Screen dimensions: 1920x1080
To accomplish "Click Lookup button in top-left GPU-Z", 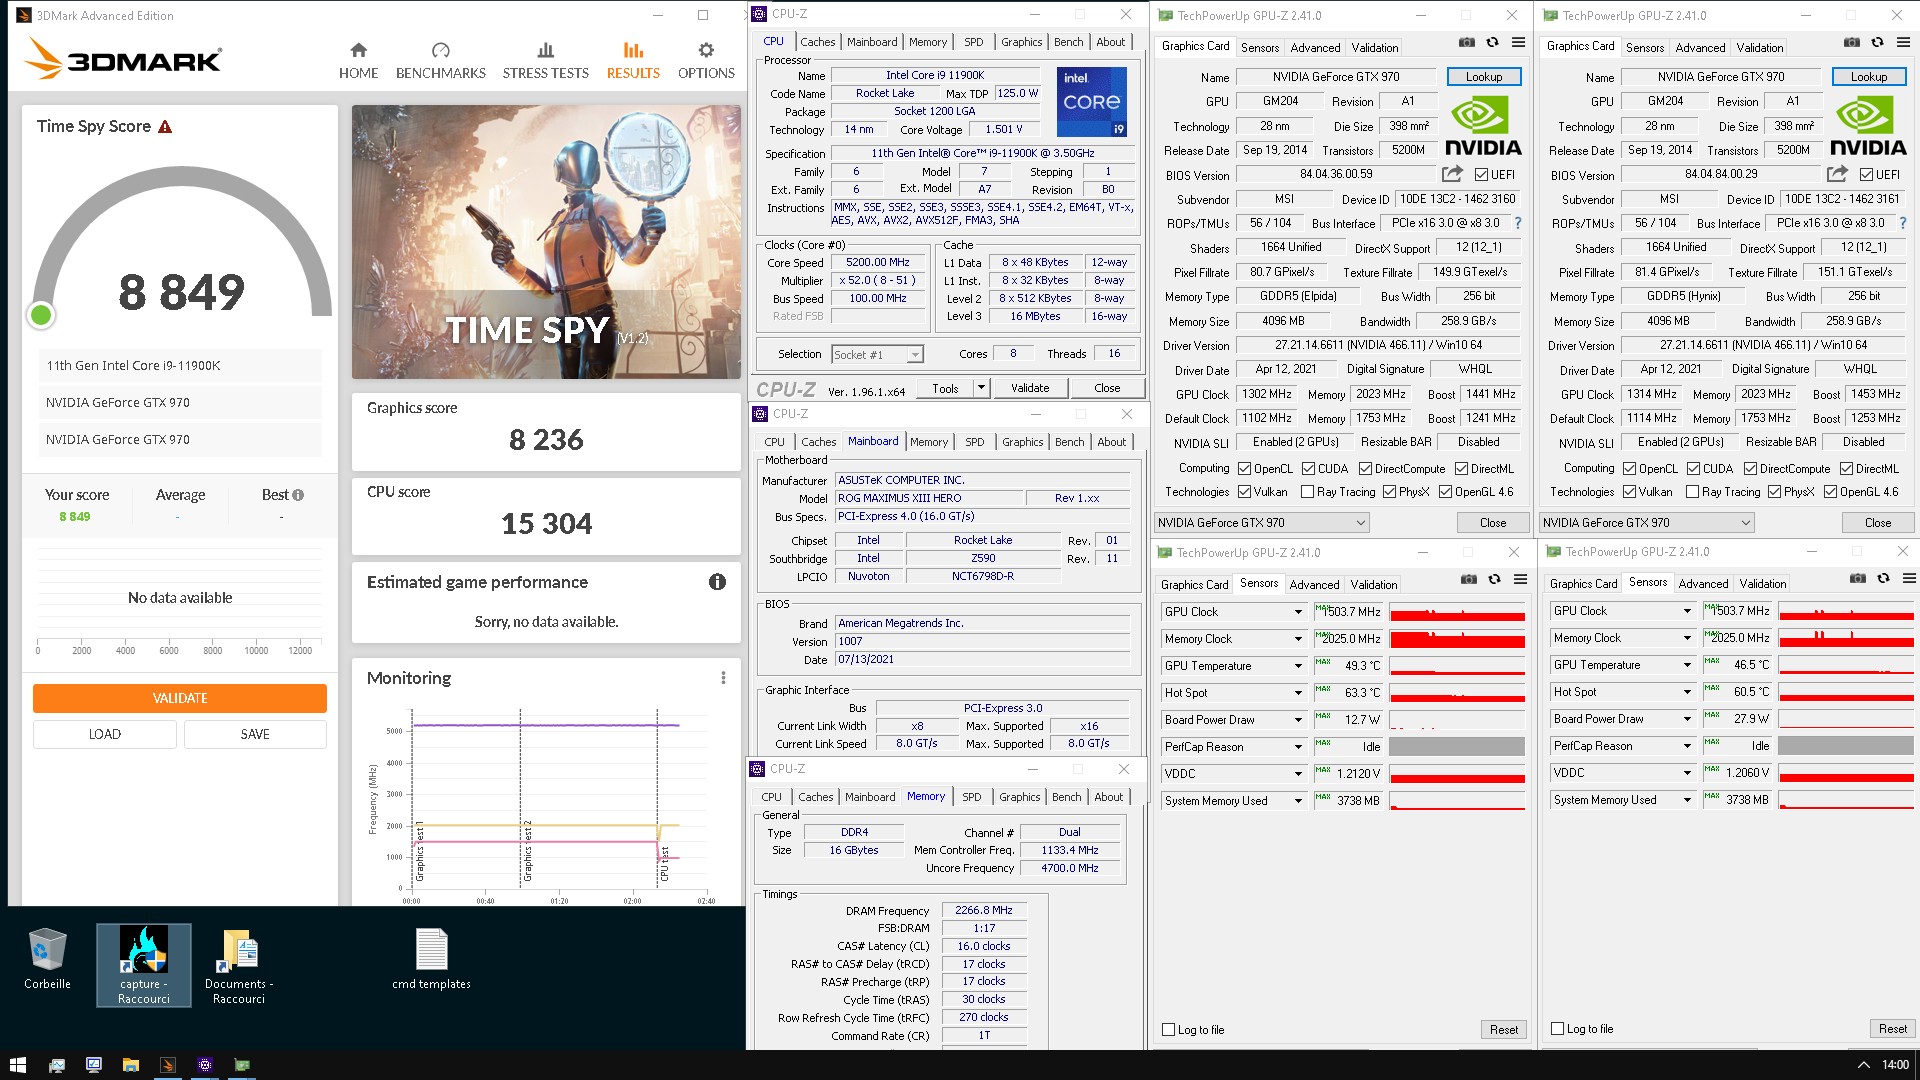I will point(1484,77).
